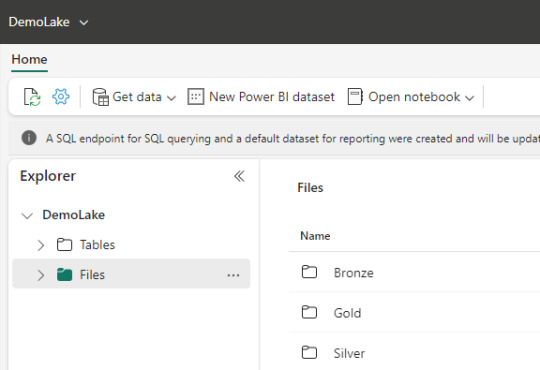Click the Bronze folder icon
540x370 pixels.
[x=309, y=272]
